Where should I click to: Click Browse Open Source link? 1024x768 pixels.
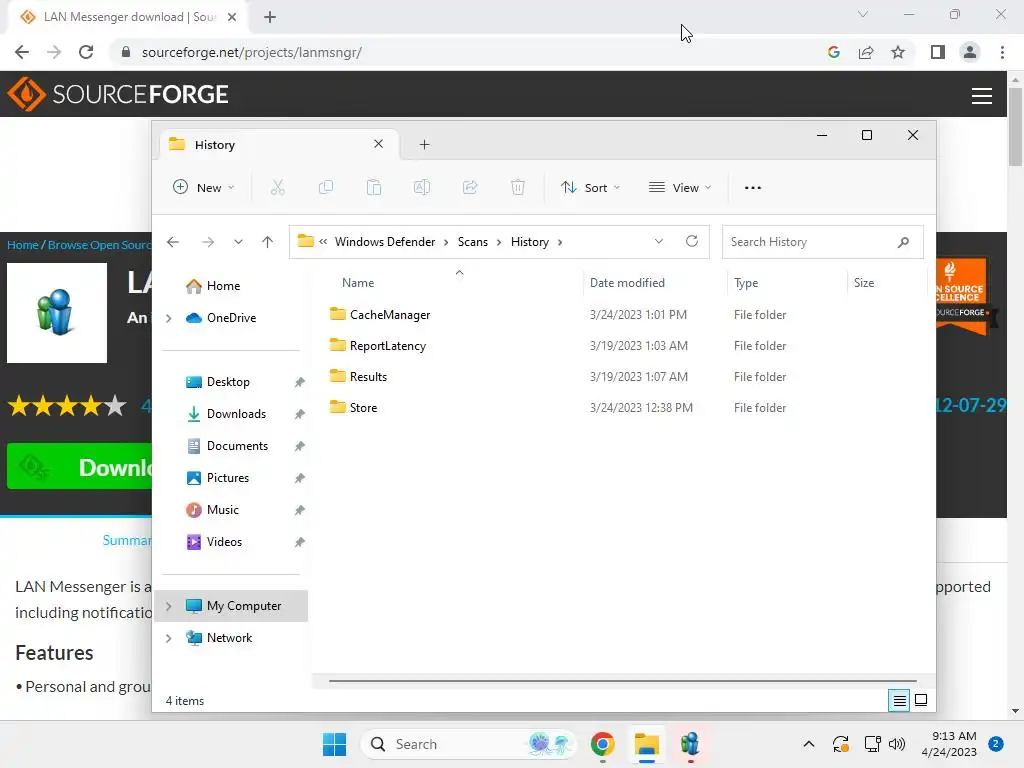[99, 245]
